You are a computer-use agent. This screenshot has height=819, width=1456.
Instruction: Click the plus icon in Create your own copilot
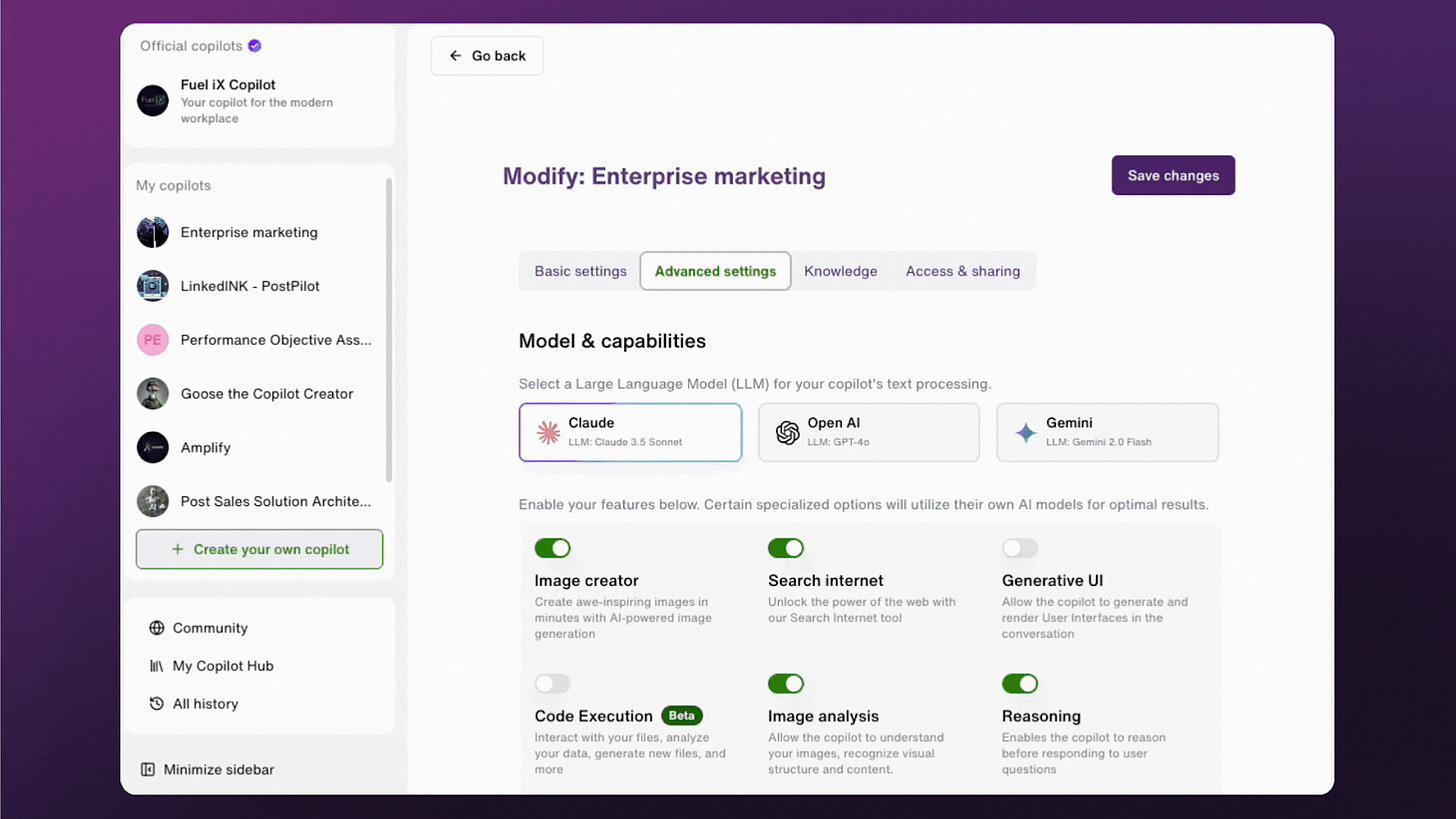pos(177,549)
